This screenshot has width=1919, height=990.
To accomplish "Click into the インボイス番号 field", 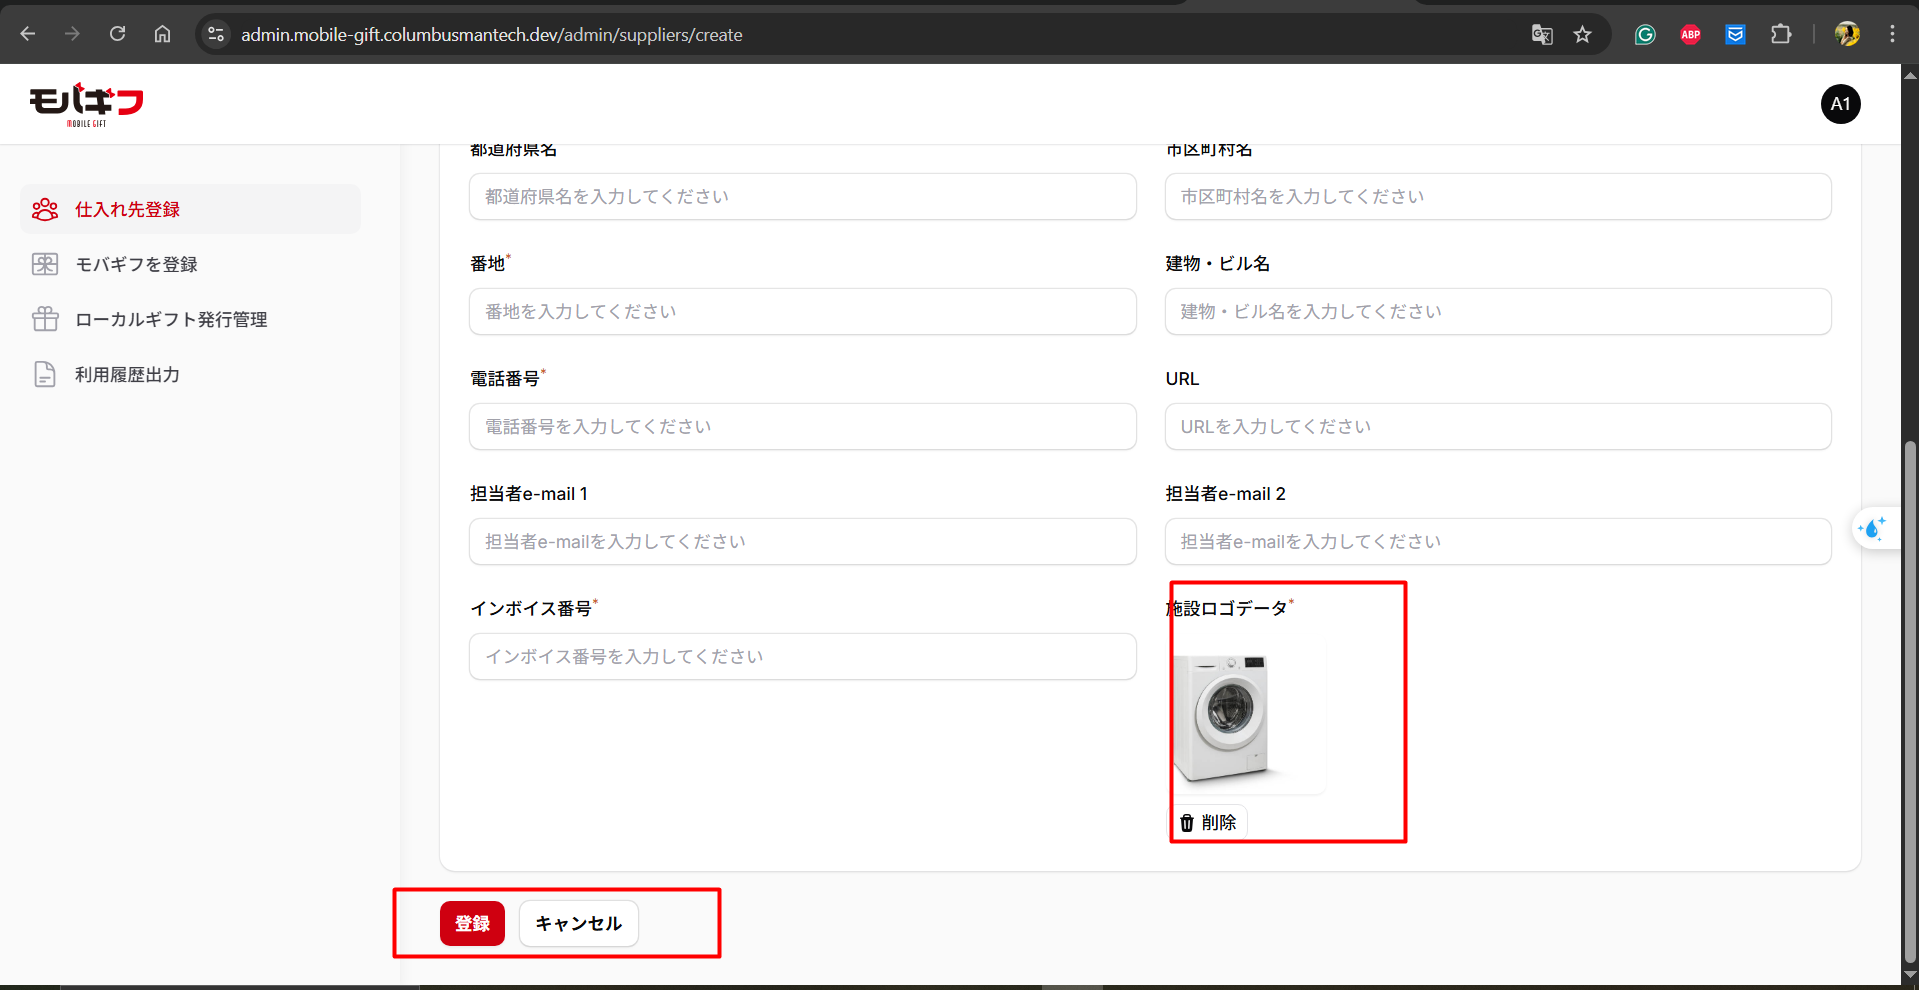I will tap(802, 657).
